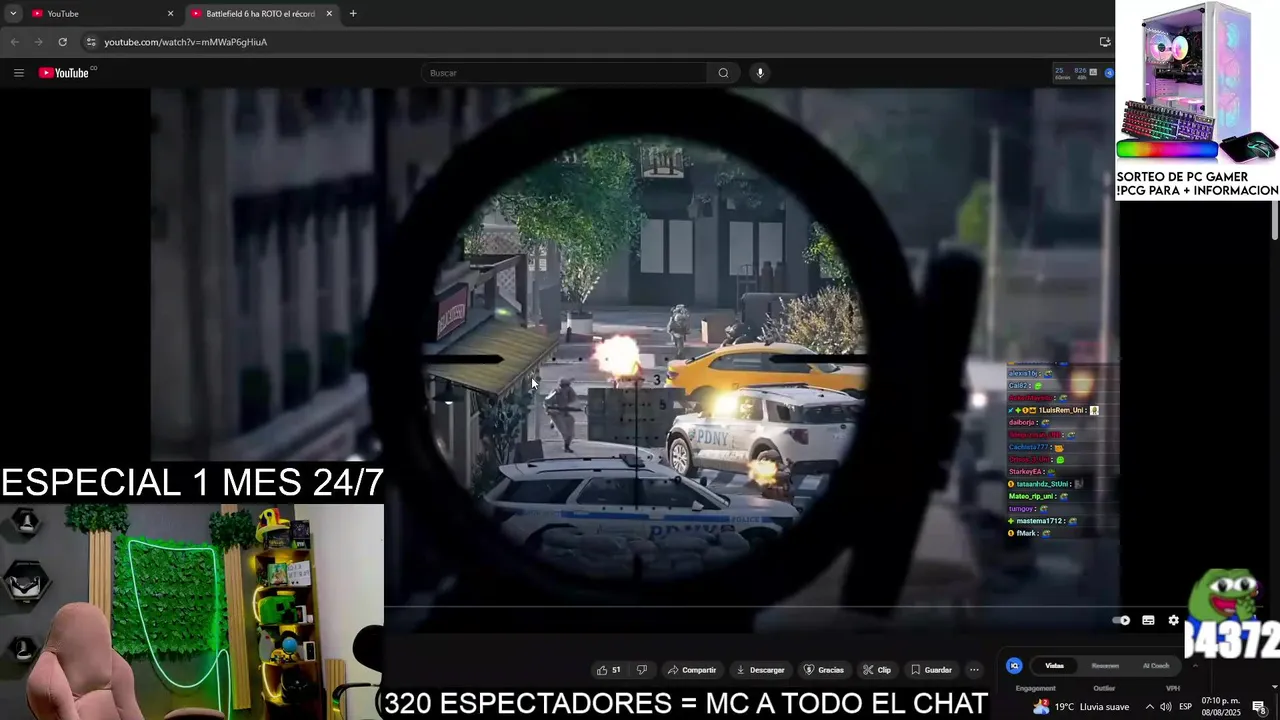Click the page vertical scrollbar

(x=1274, y=220)
